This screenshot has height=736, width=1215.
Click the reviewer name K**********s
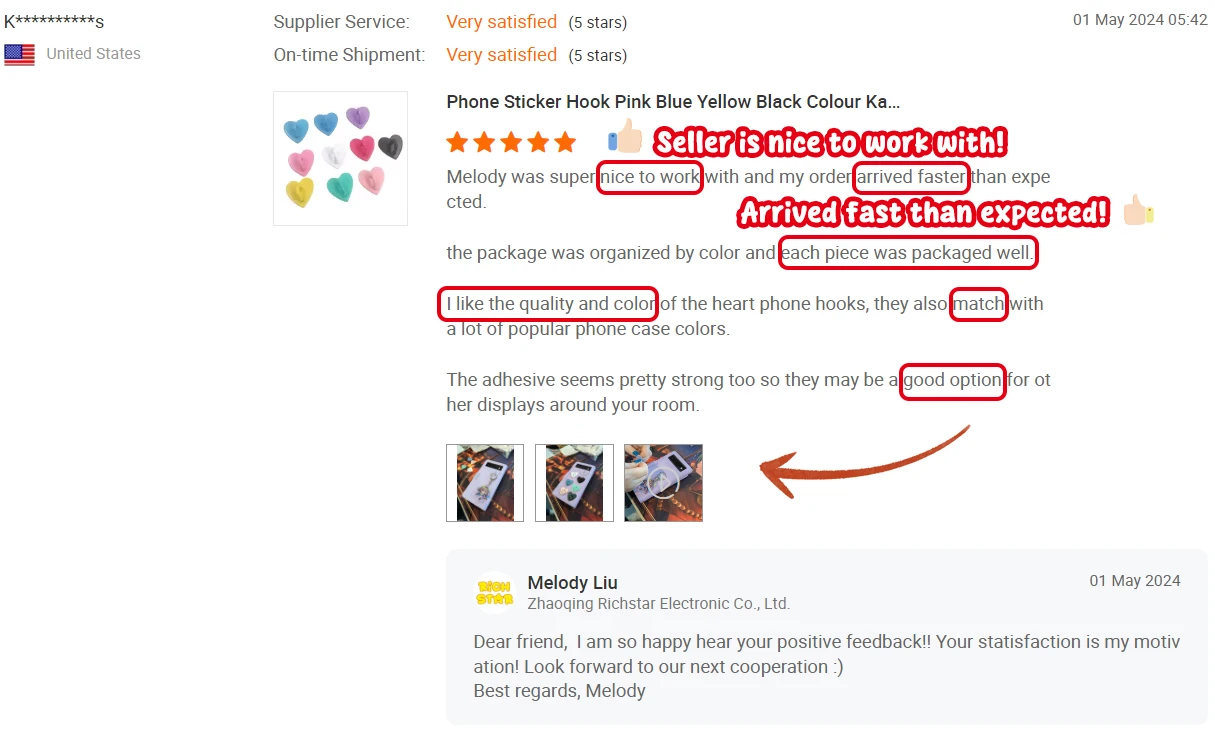pos(54,22)
